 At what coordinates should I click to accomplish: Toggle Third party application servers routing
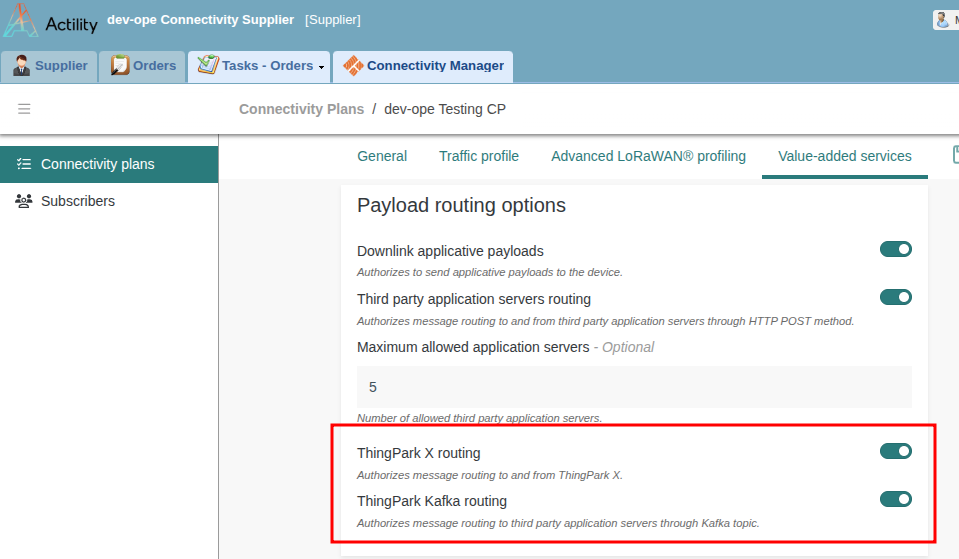click(896, 297)
